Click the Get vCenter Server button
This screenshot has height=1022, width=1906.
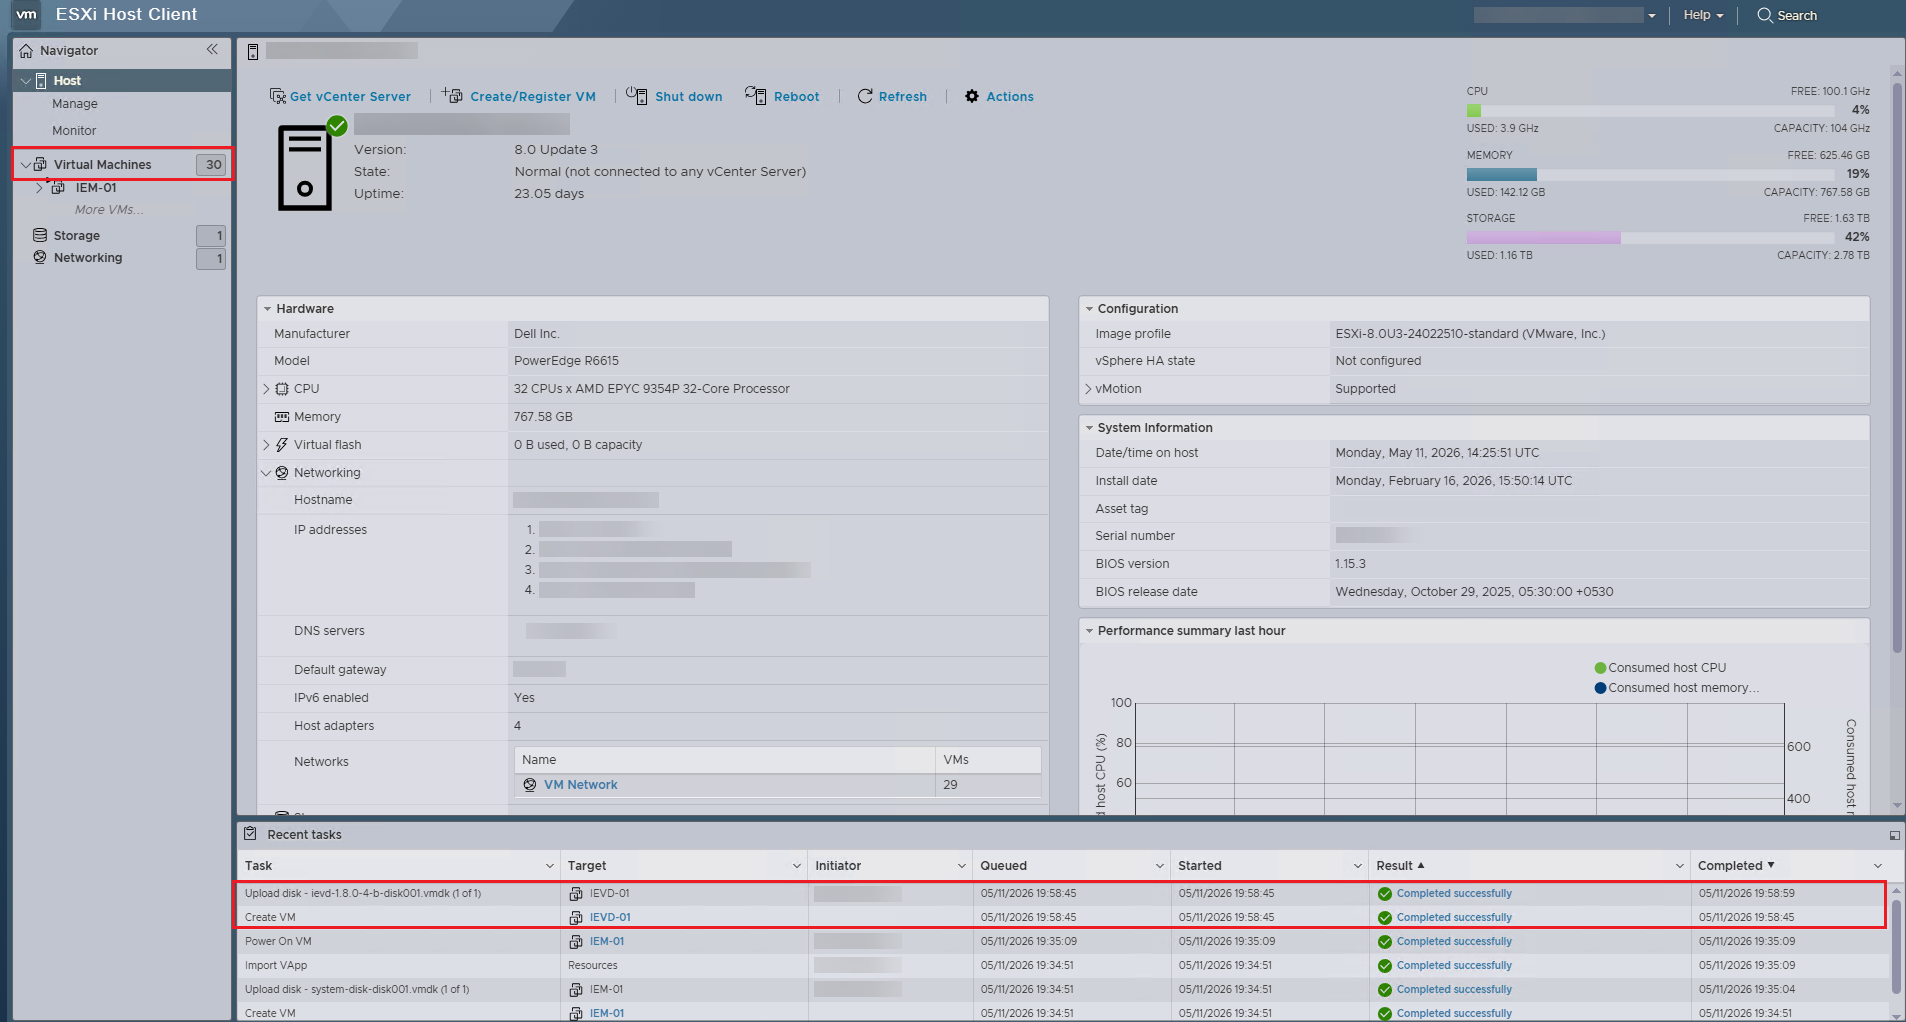[340, 96]
